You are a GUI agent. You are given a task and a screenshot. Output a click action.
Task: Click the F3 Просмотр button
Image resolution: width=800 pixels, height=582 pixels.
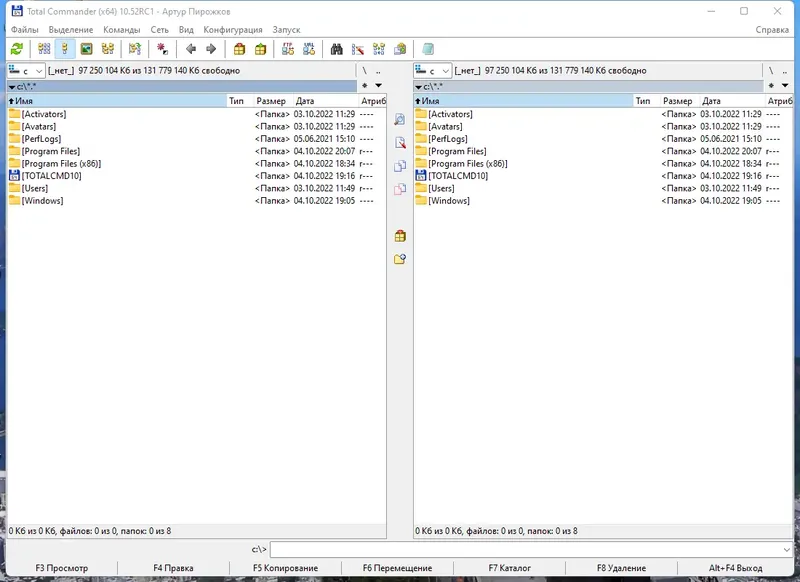62,568
